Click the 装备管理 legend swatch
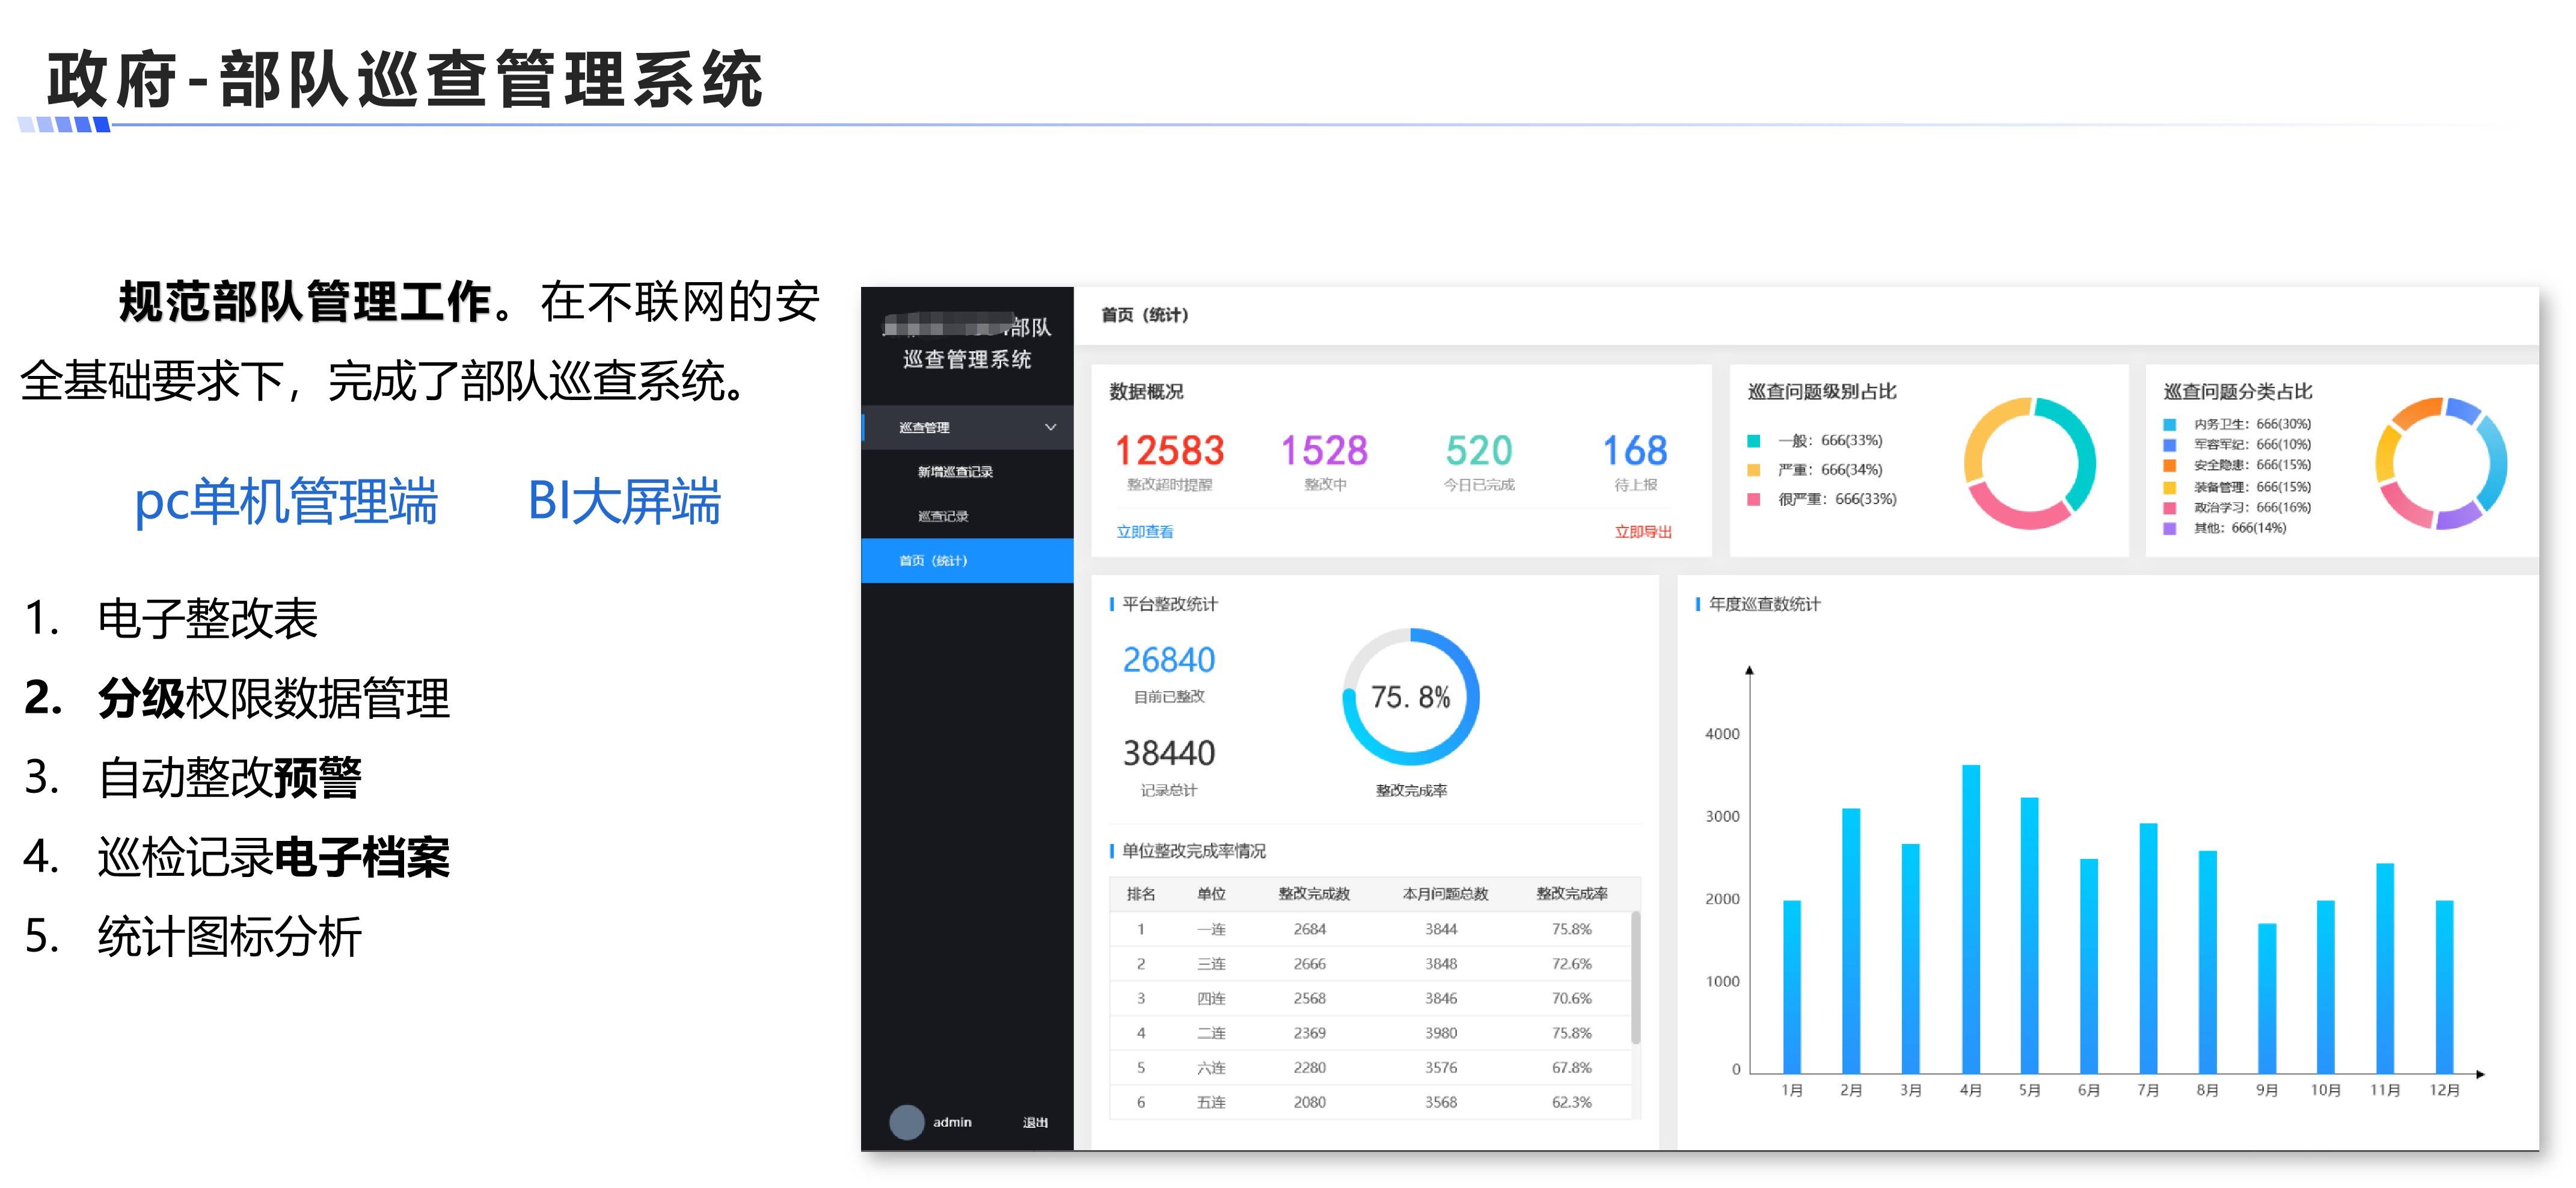This screenshot has width=2576, height=1188. (2169, 487)
